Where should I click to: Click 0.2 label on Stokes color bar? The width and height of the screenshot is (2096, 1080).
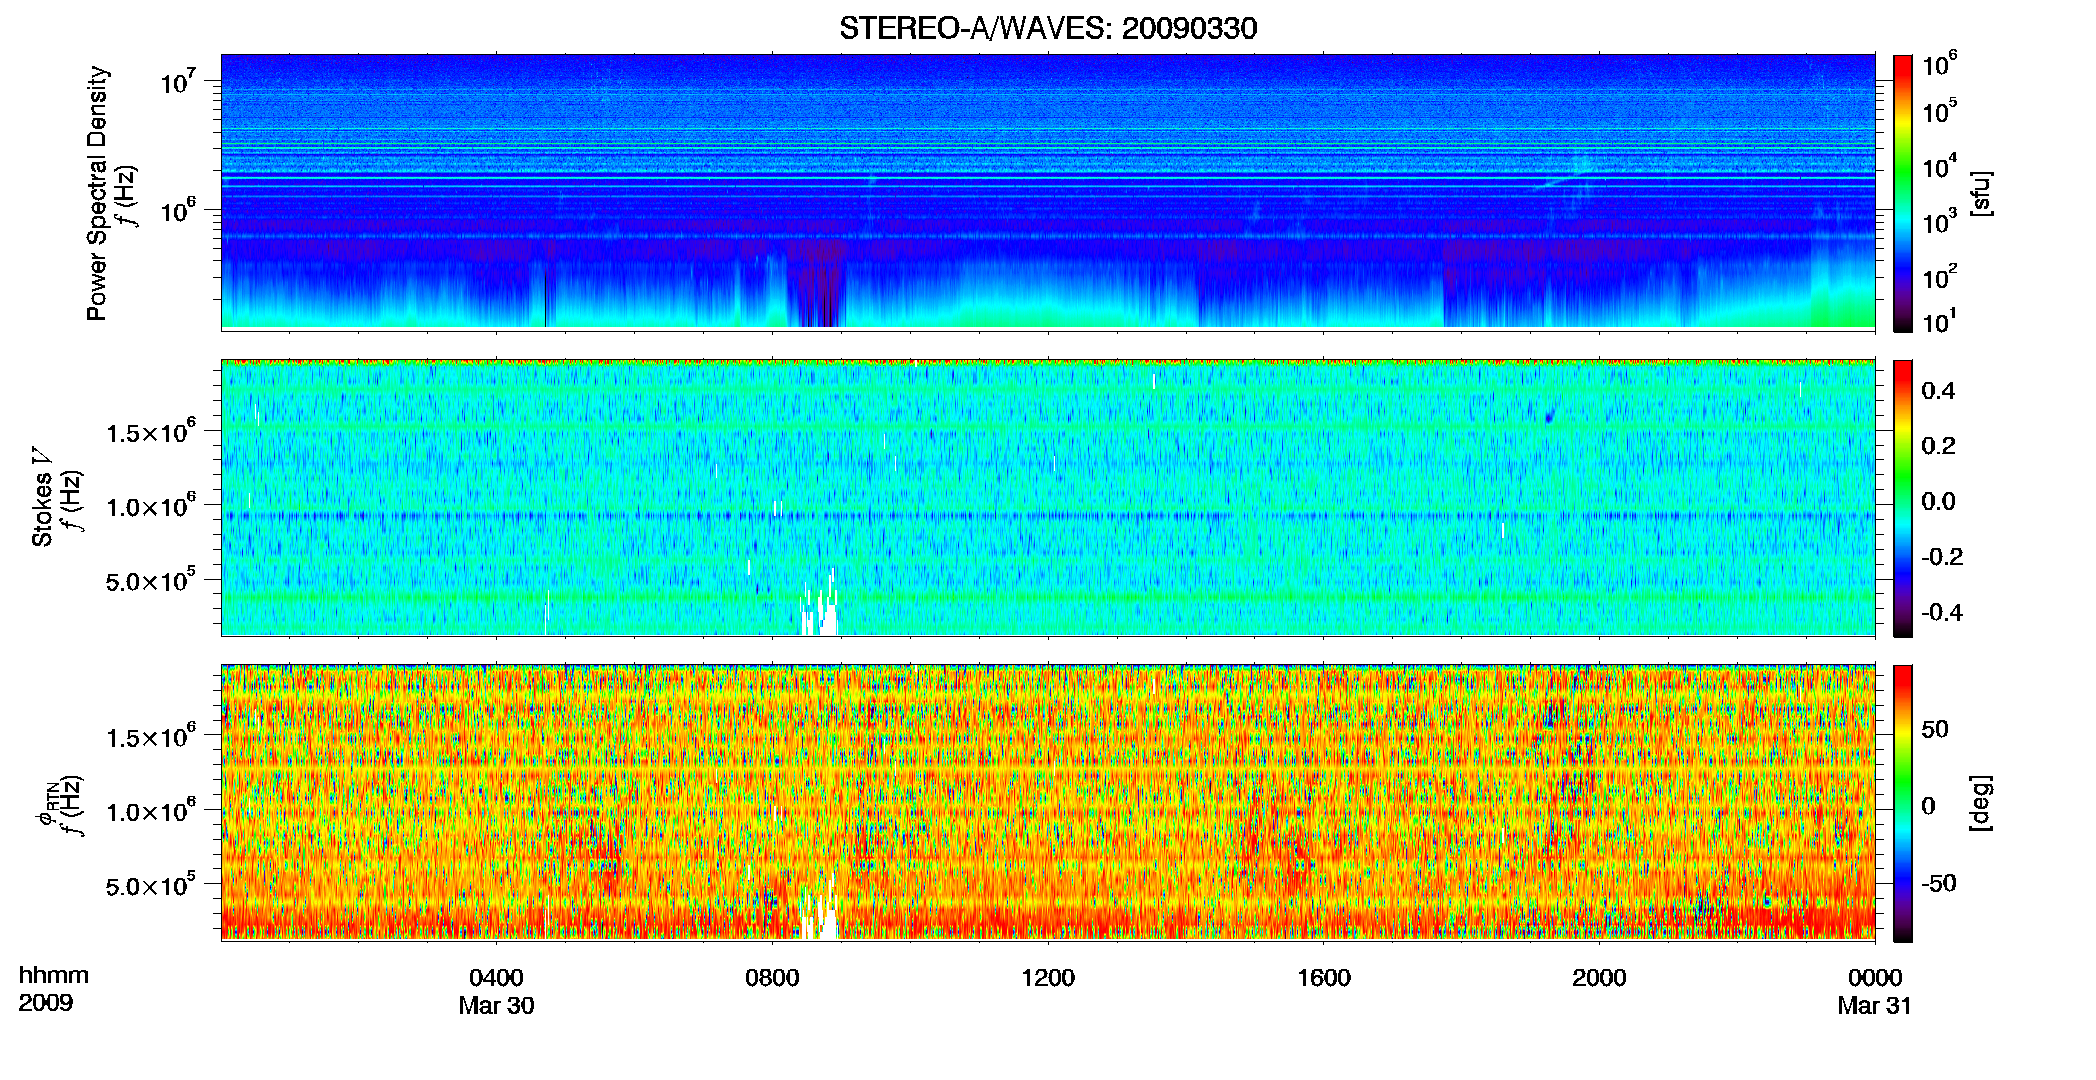1938,445
